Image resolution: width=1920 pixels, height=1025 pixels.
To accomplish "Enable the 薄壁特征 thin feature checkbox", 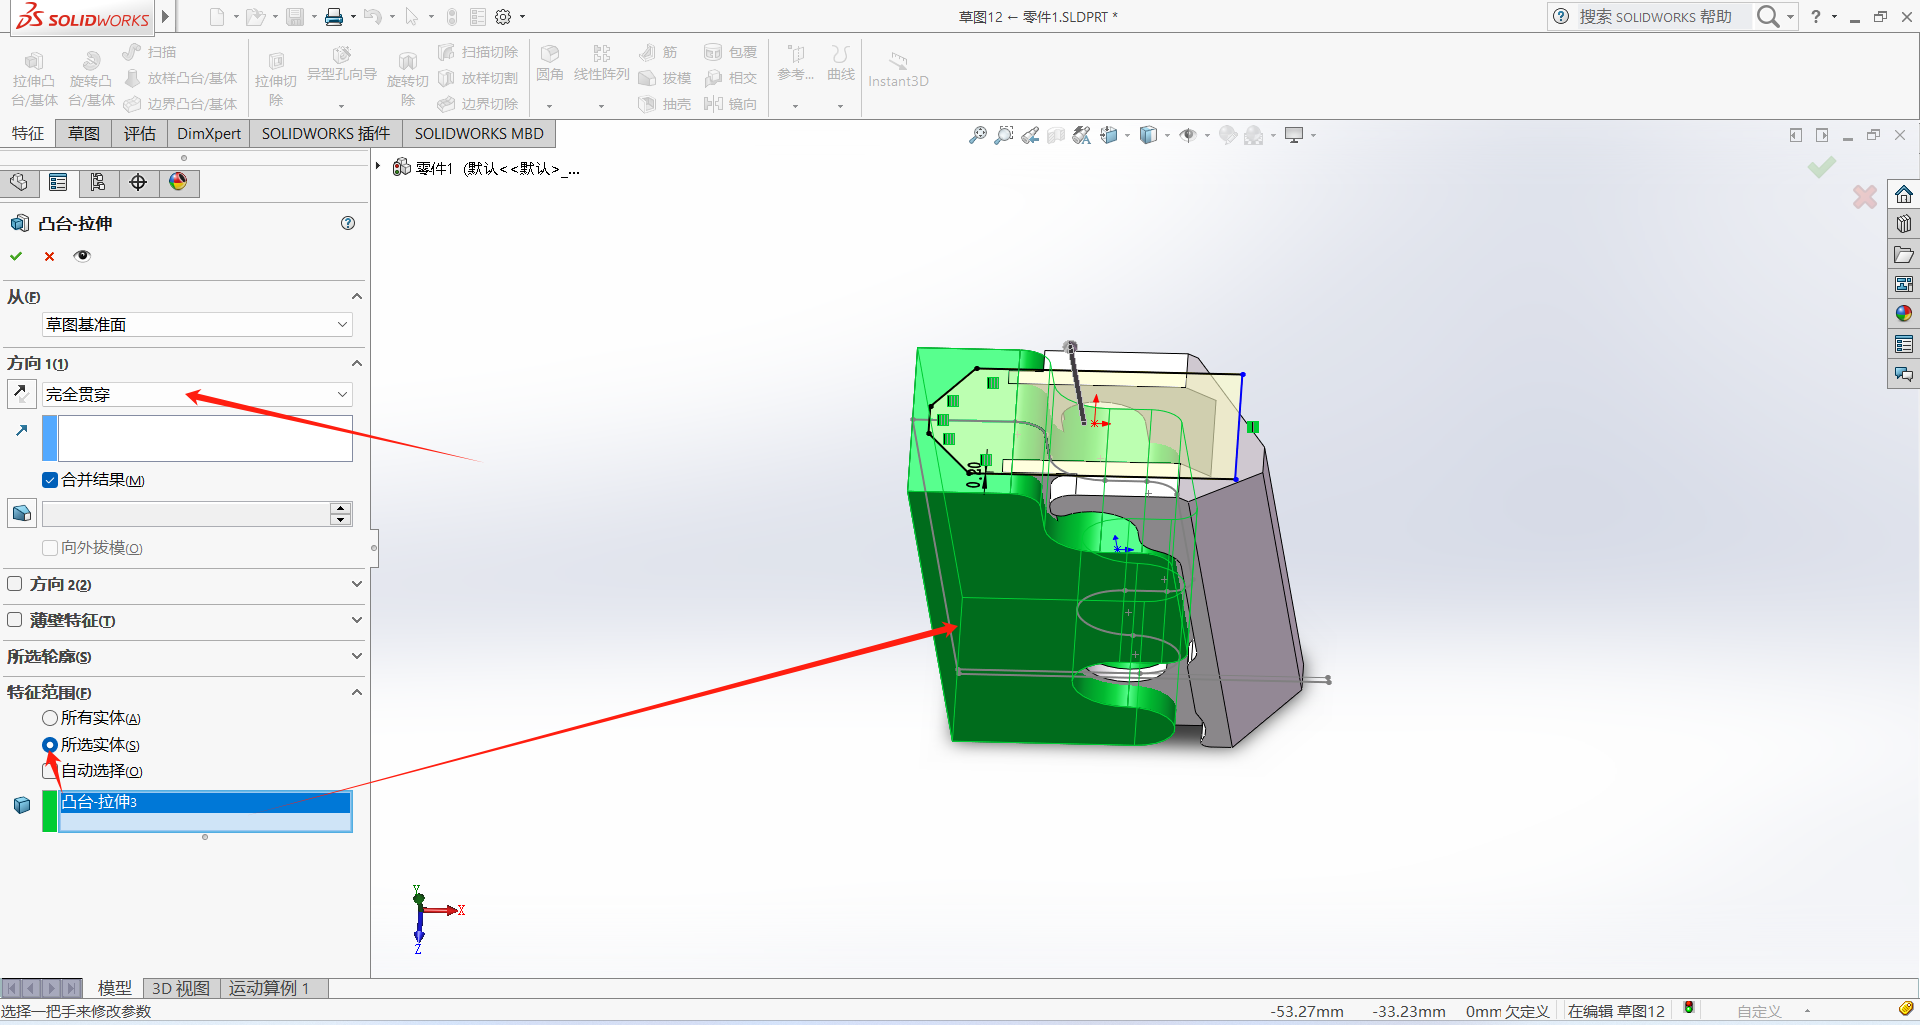I will point(15,620).
